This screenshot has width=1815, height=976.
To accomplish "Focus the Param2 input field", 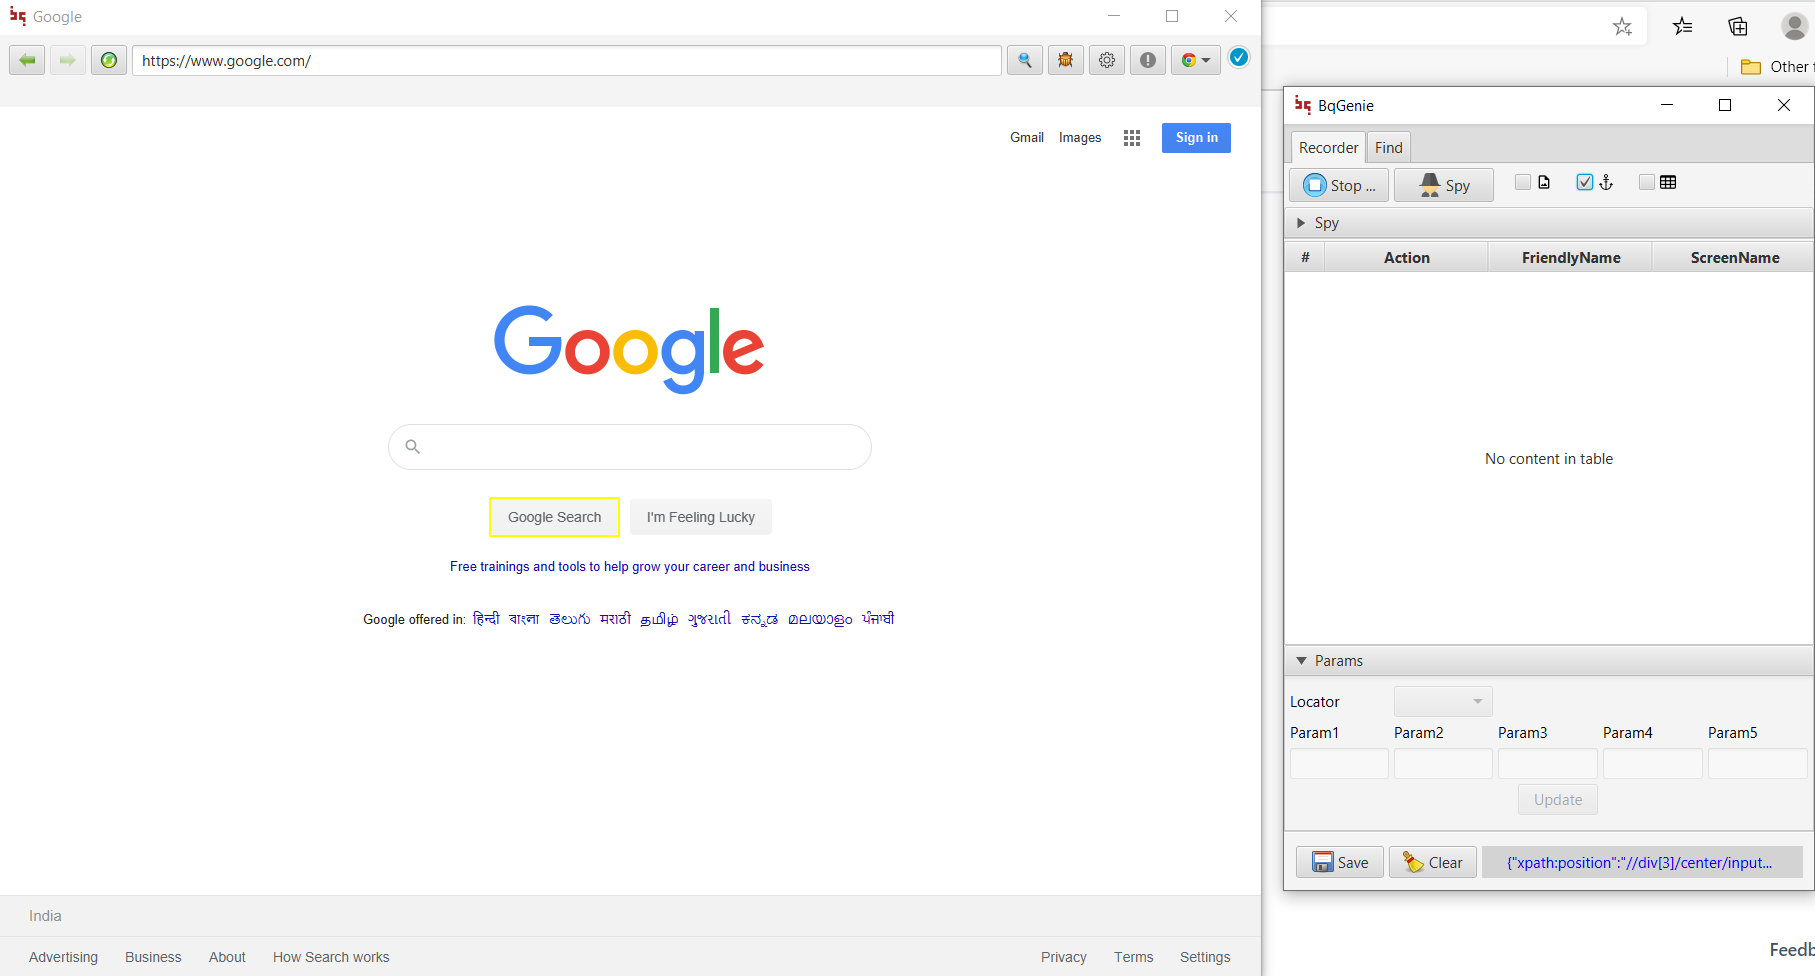I will (1443, 764).
